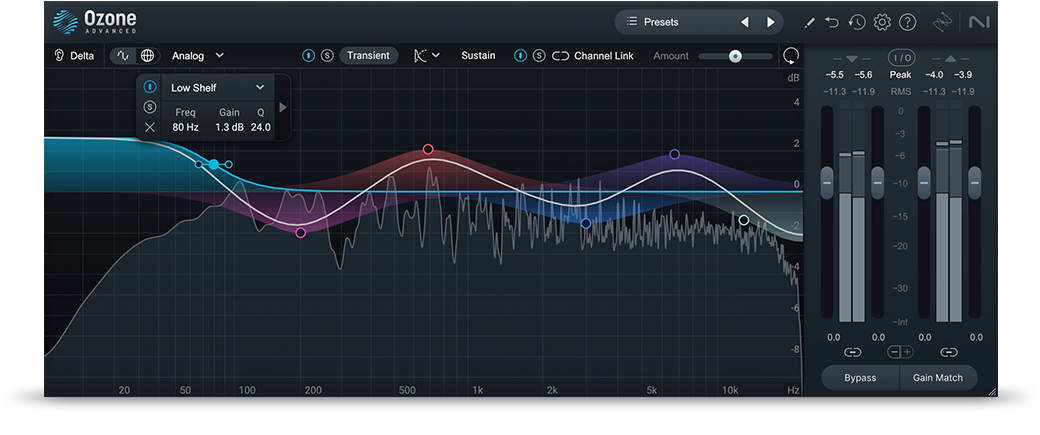
Task: Click the right input gain fader handle
Action: [x=878, y=182]
